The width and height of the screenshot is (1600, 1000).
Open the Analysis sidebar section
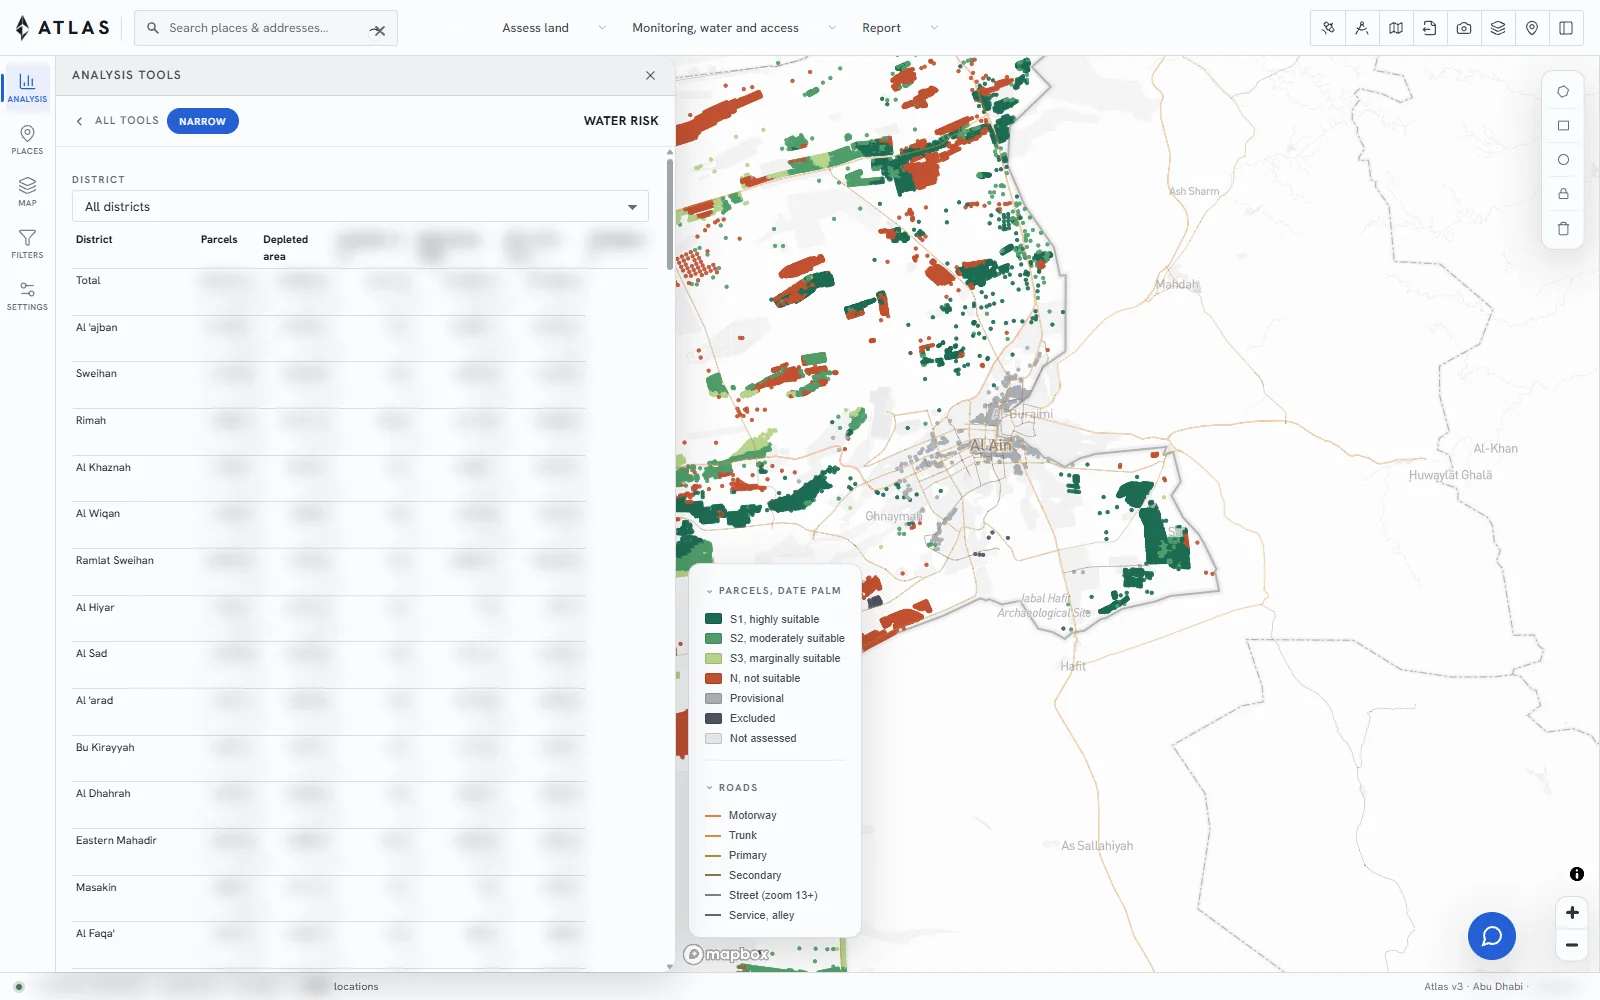coord(27,86)
